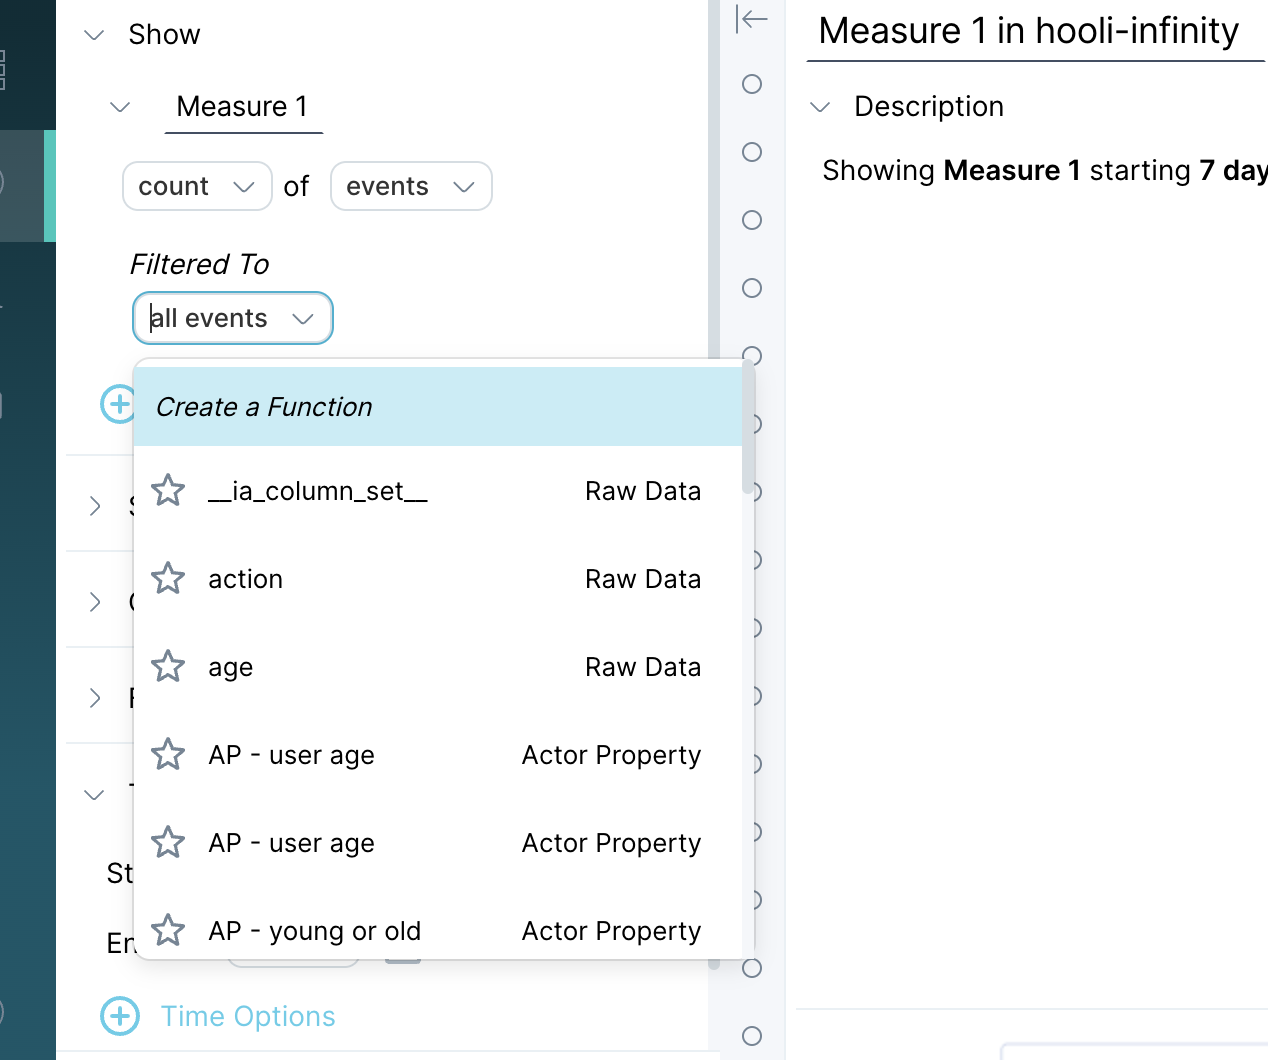Select the topmost circle radio button
The height and width of the screenshot is (1060, 1268).
click(x=752, y=84)
